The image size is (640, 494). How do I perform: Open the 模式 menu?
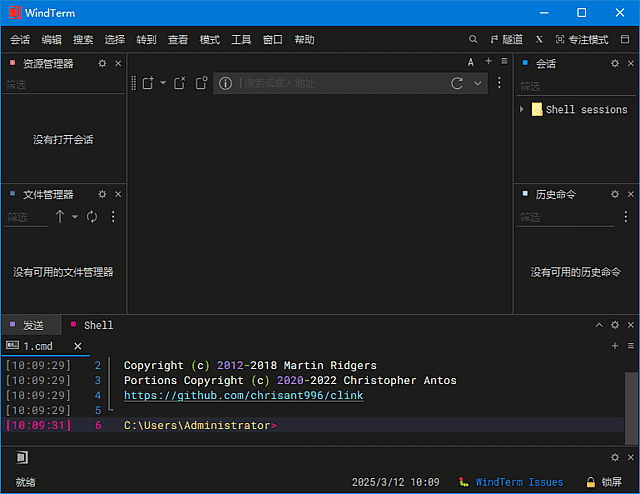209,40
